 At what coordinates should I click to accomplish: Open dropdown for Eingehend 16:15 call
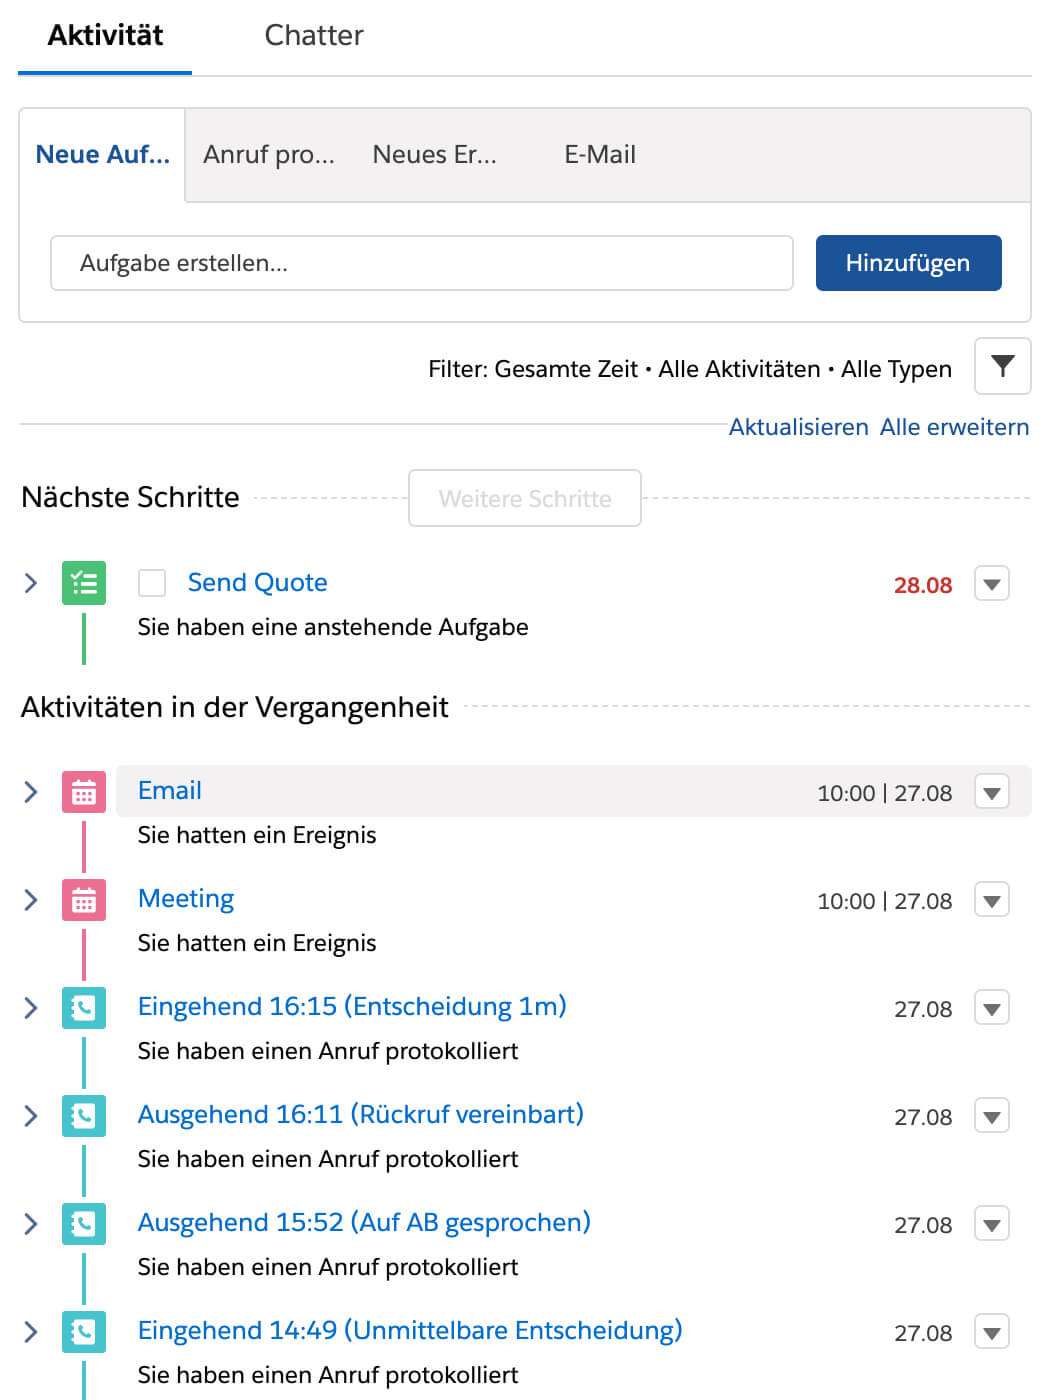(992, 1008)
